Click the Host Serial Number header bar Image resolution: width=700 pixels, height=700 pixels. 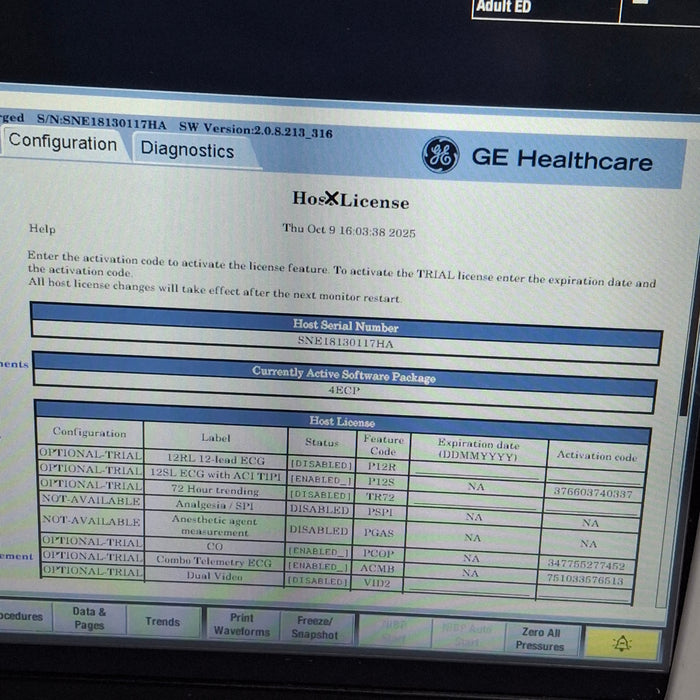pos(346,326)
